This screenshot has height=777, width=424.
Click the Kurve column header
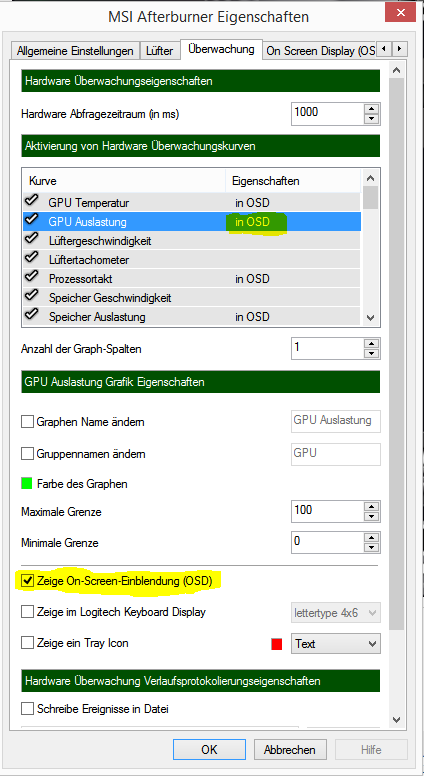(x=125, y=181)
